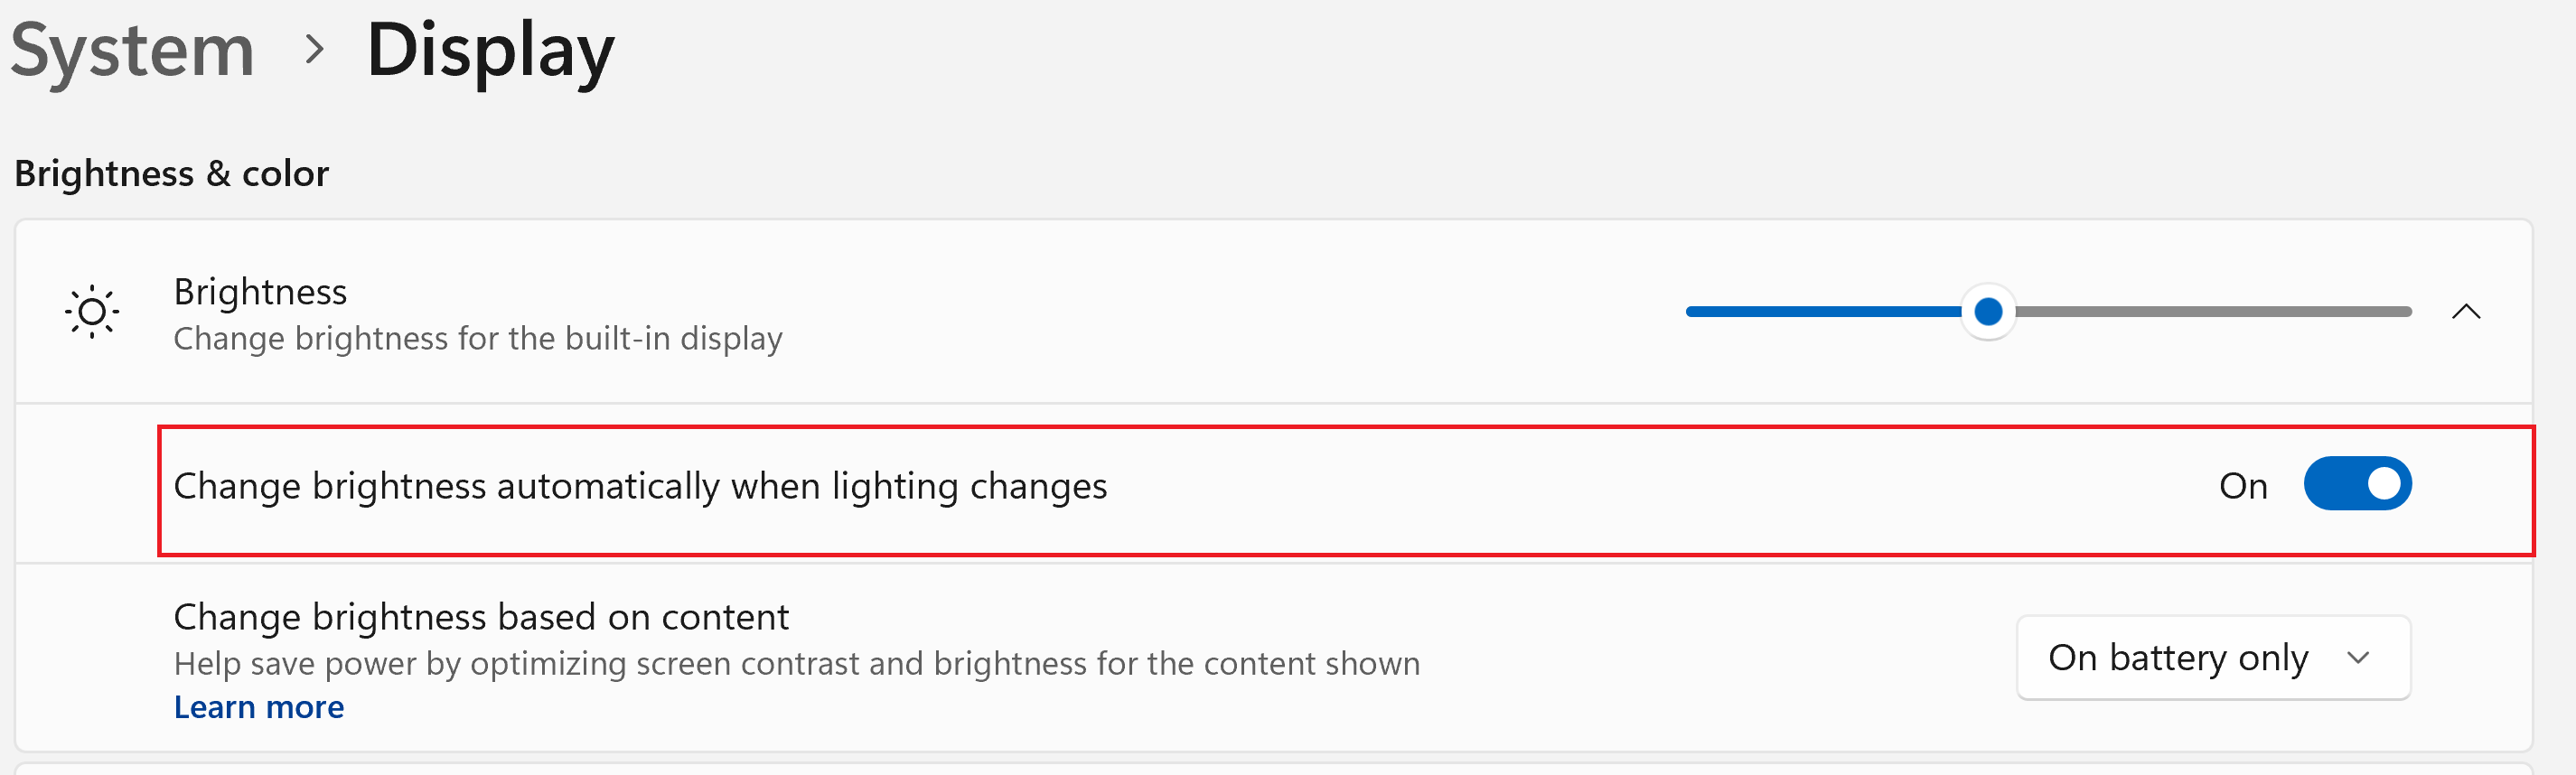Click the breadcrumb arrow after System
Viewport: 2576px width, 775px height.
[x=314, y=49]
